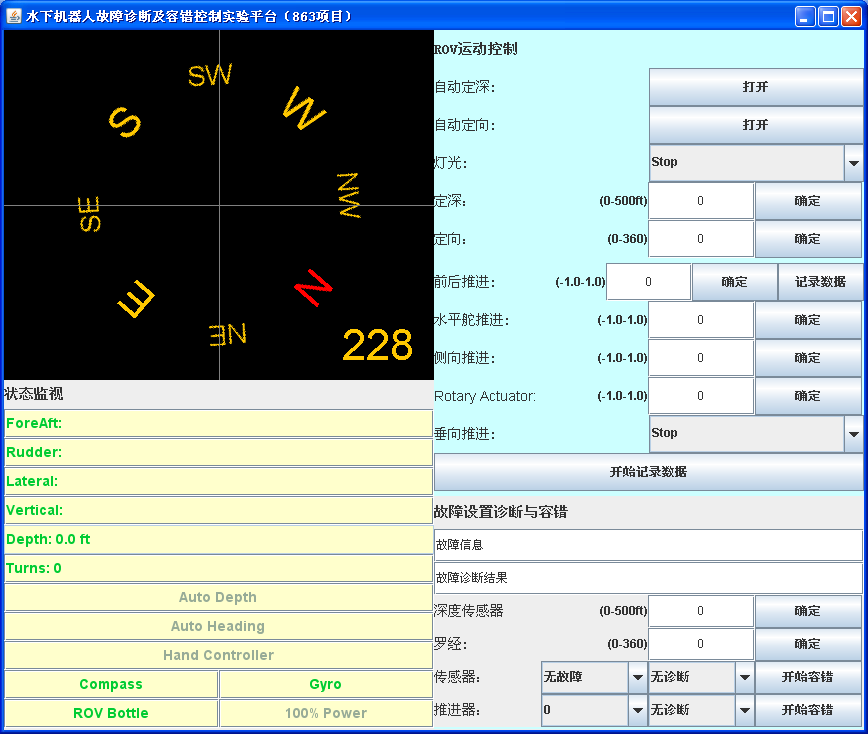868x734 pixels.
Task: Confirm Rotary Actuator with 确定
Action: 808,396
